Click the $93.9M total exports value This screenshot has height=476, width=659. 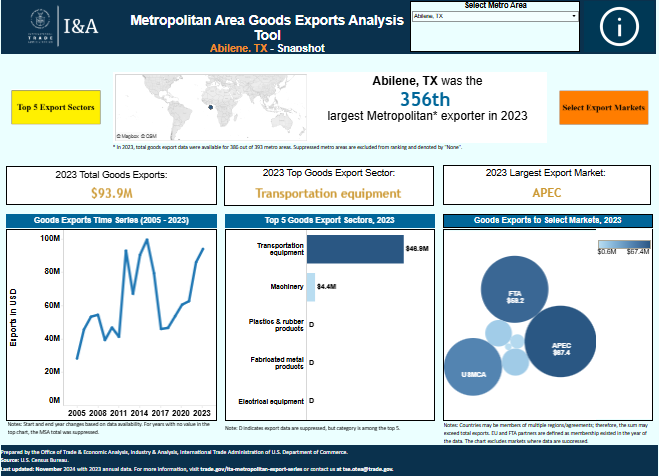tap(112, 193)
